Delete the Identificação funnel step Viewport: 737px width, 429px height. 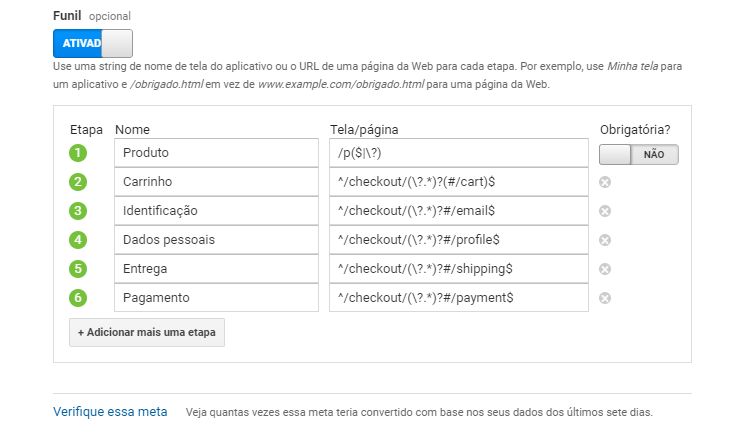(605, 211)
